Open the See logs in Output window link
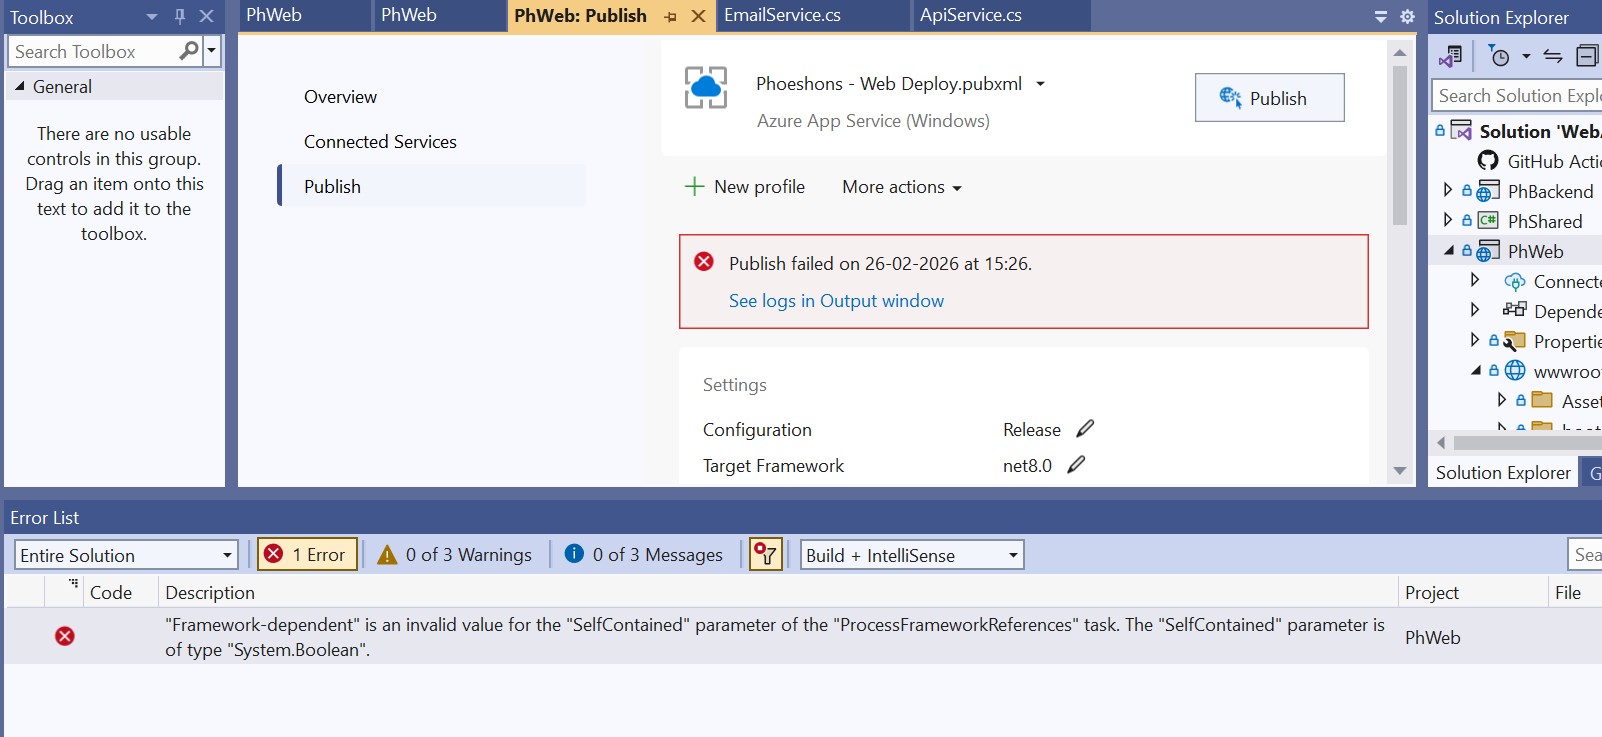This screenshot has height=737, width=1602. tap(836, 301)
